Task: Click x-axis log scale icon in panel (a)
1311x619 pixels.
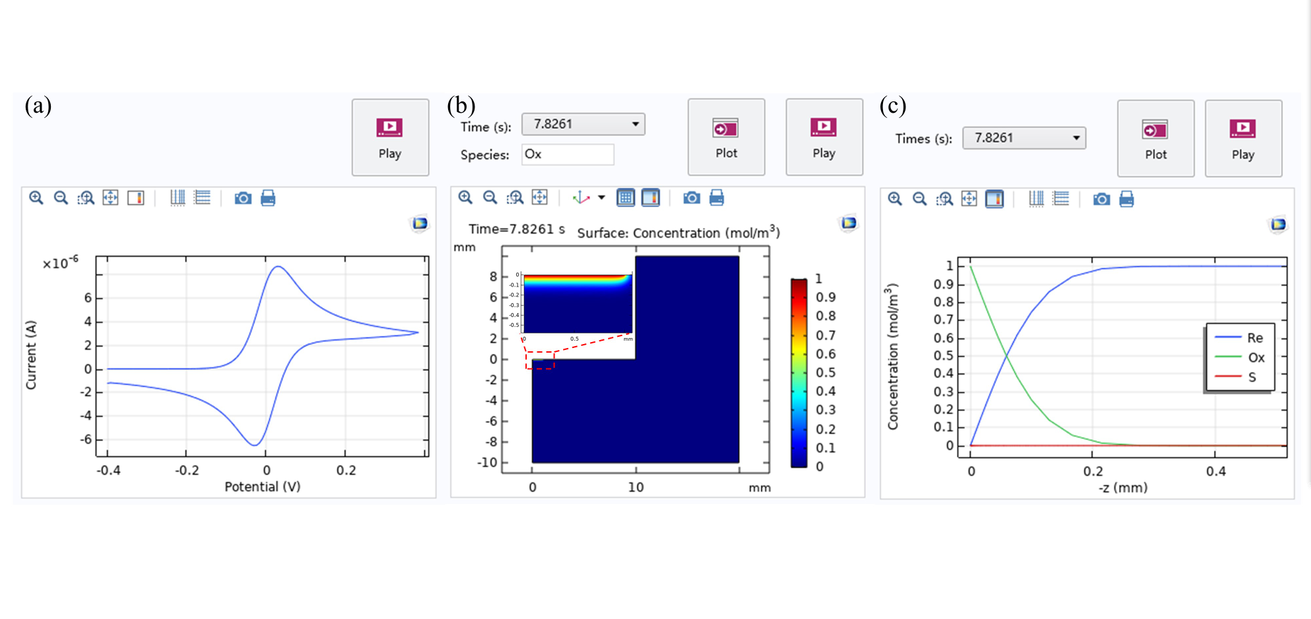Action: (178, 198)
